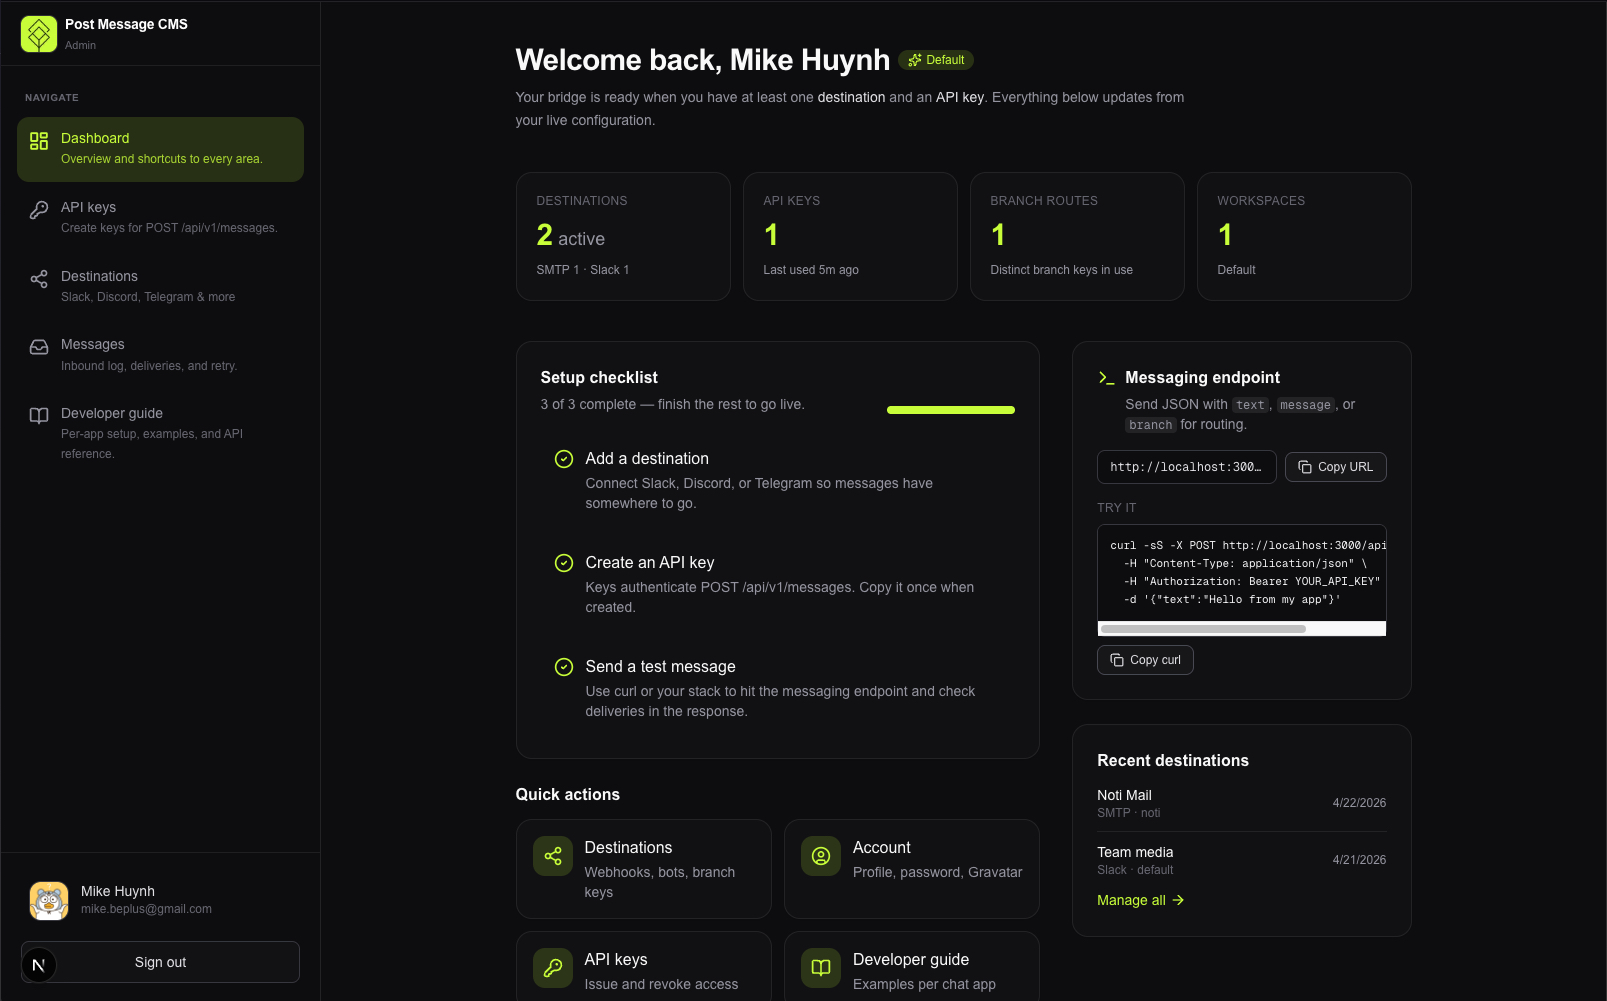The height and width of the screenshot is (1001, 1607).
Task: Click the Send a test message check icon
Action: (x=564, y=667)
